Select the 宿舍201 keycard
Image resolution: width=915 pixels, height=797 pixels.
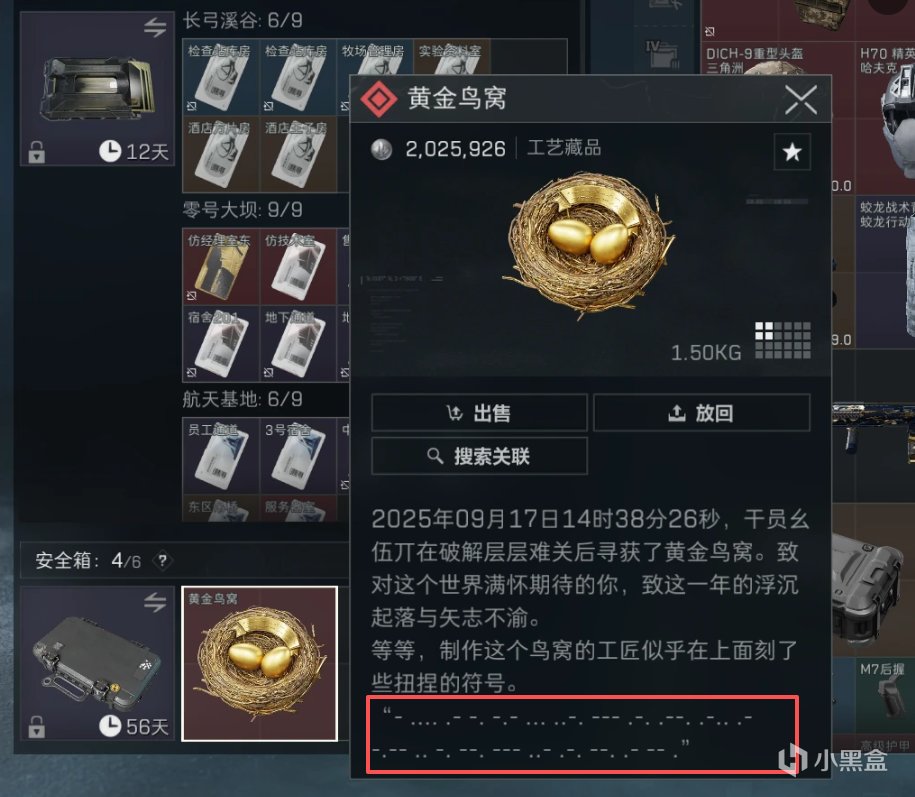221,344
